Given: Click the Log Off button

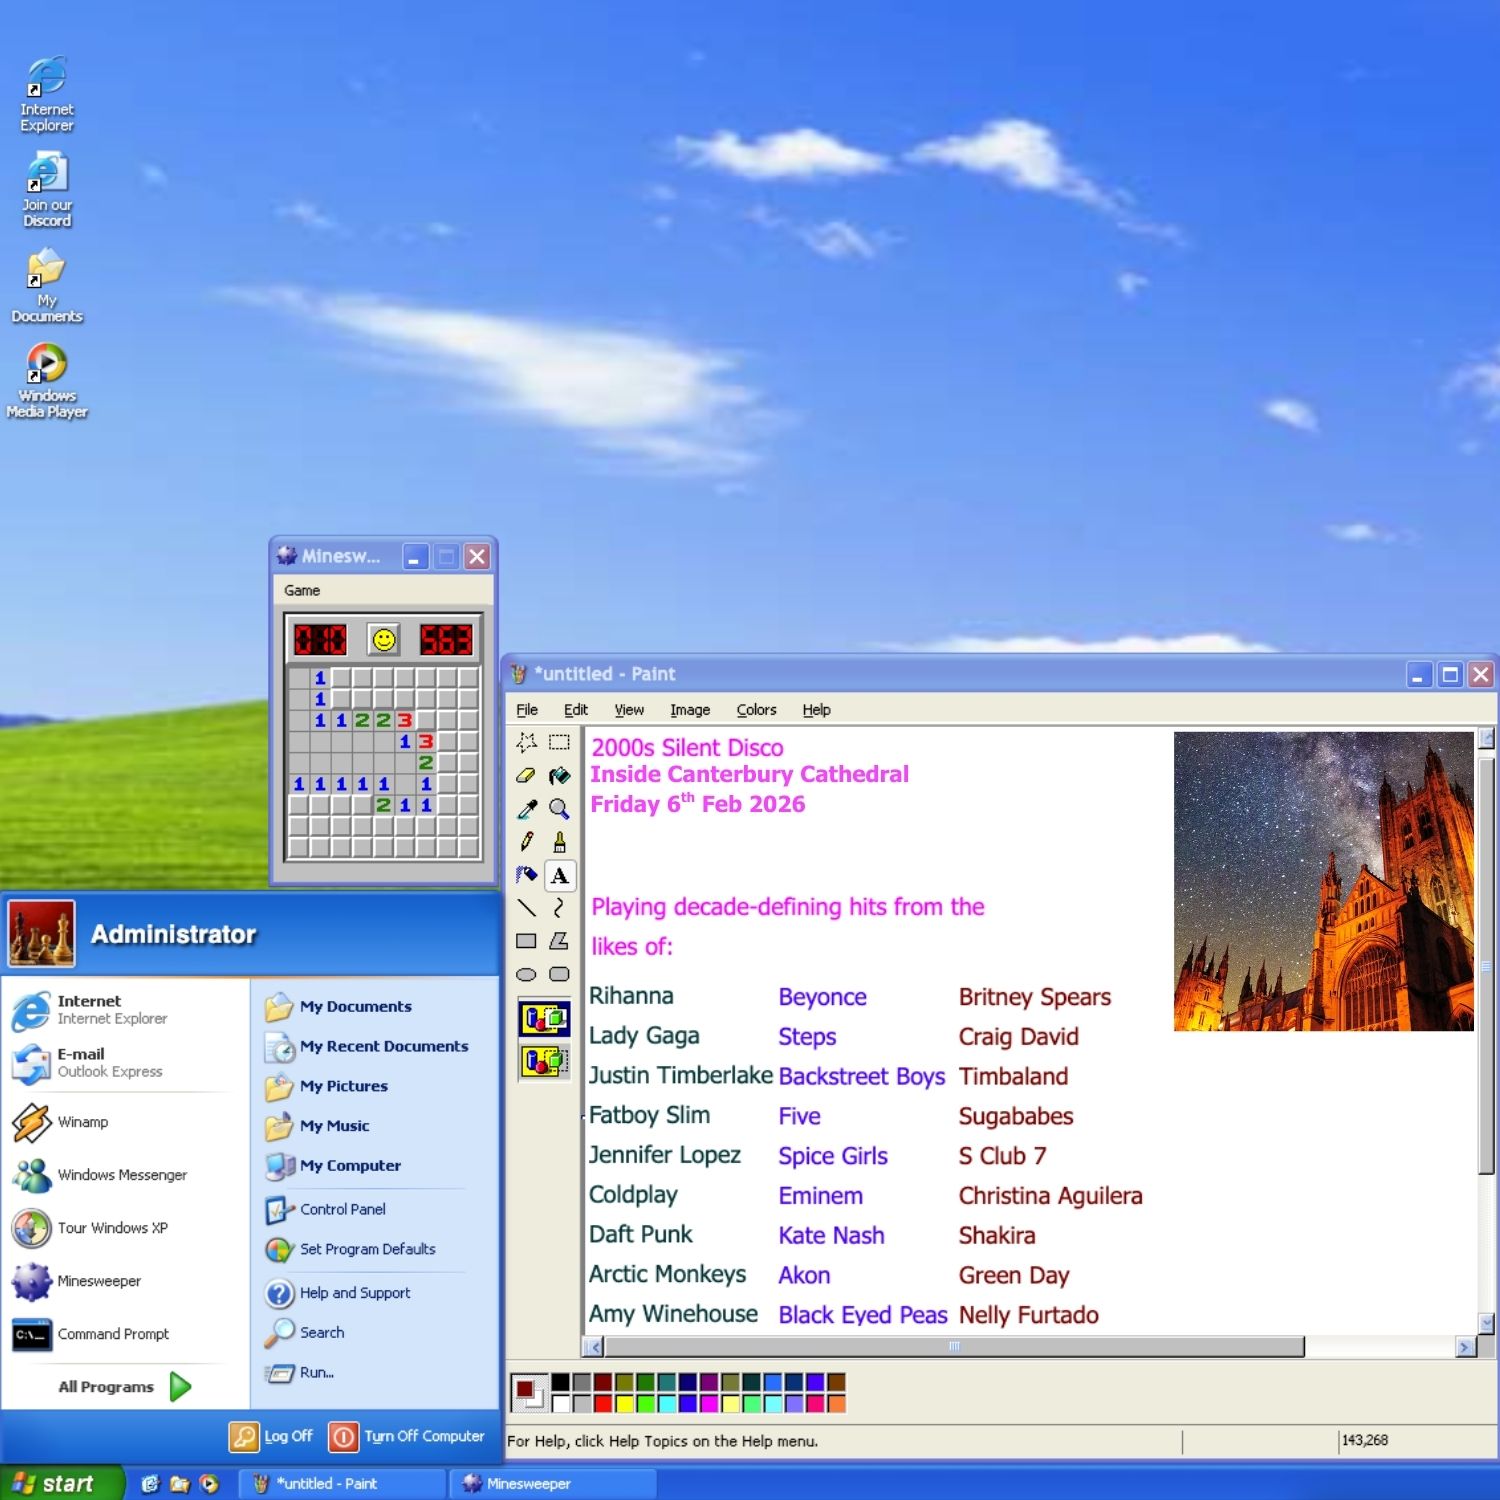Looking at the screenshot, I should pyautogui.click(x=272, y=1437).
